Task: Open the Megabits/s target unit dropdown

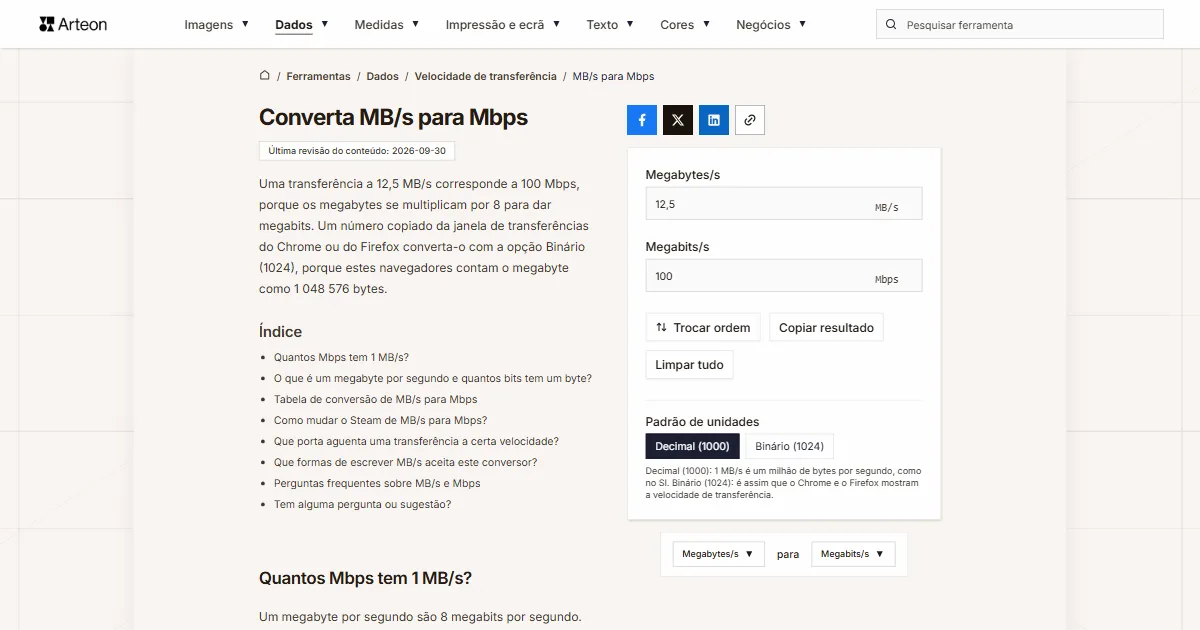Action: point(853,554)
